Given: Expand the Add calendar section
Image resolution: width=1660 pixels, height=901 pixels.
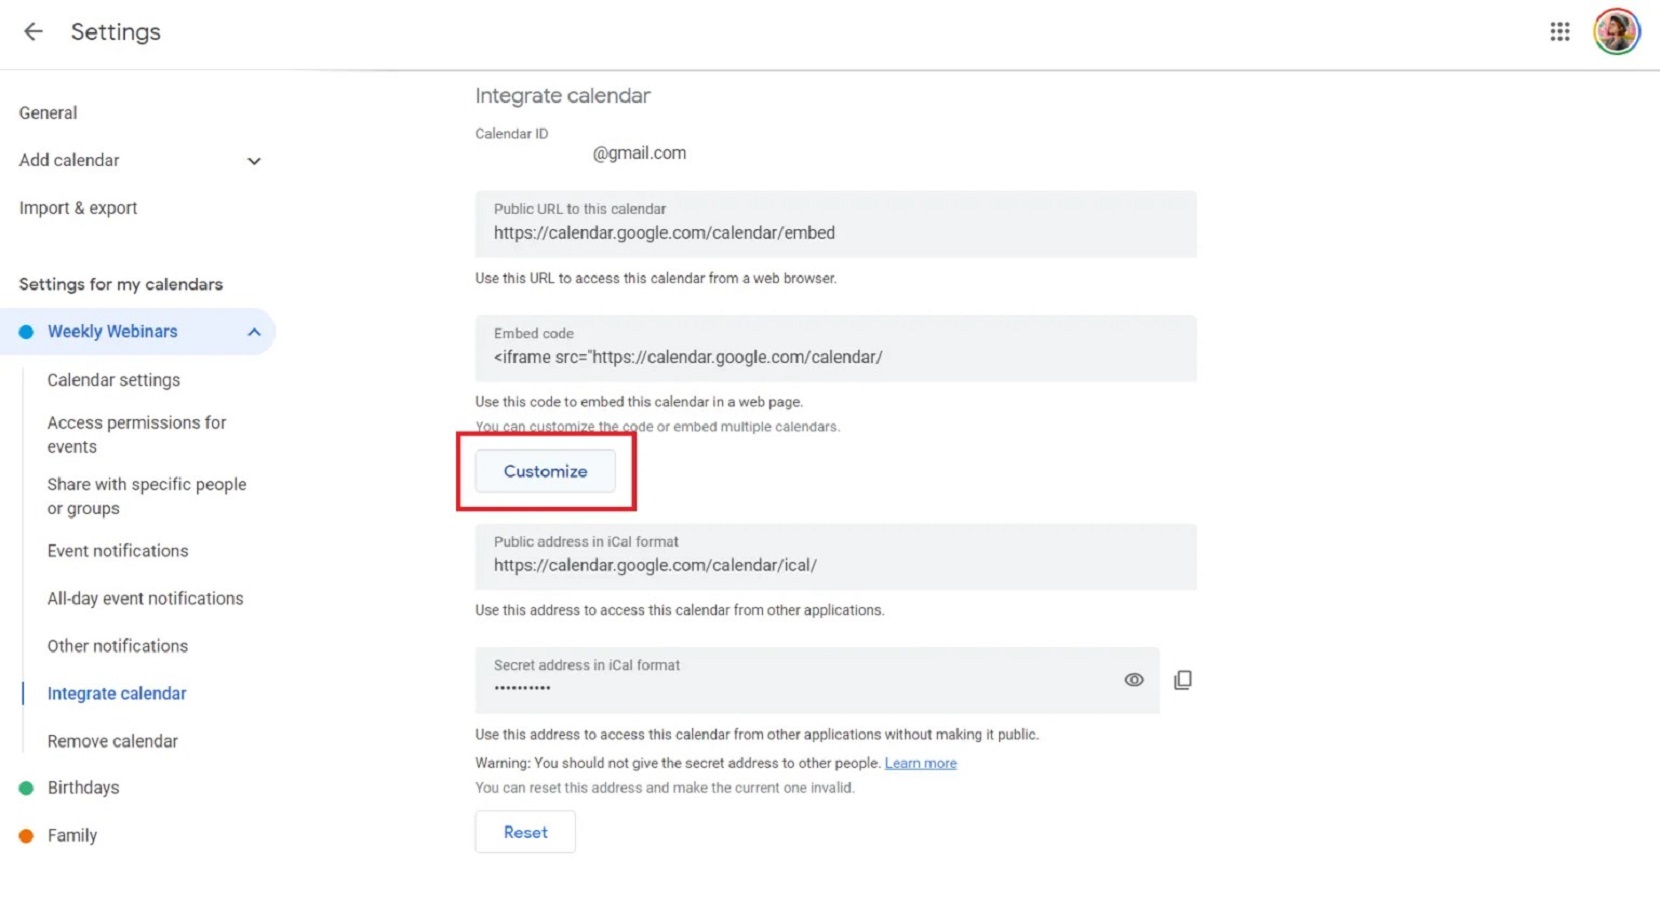Looking at the screenshot, I should [254, 160].
